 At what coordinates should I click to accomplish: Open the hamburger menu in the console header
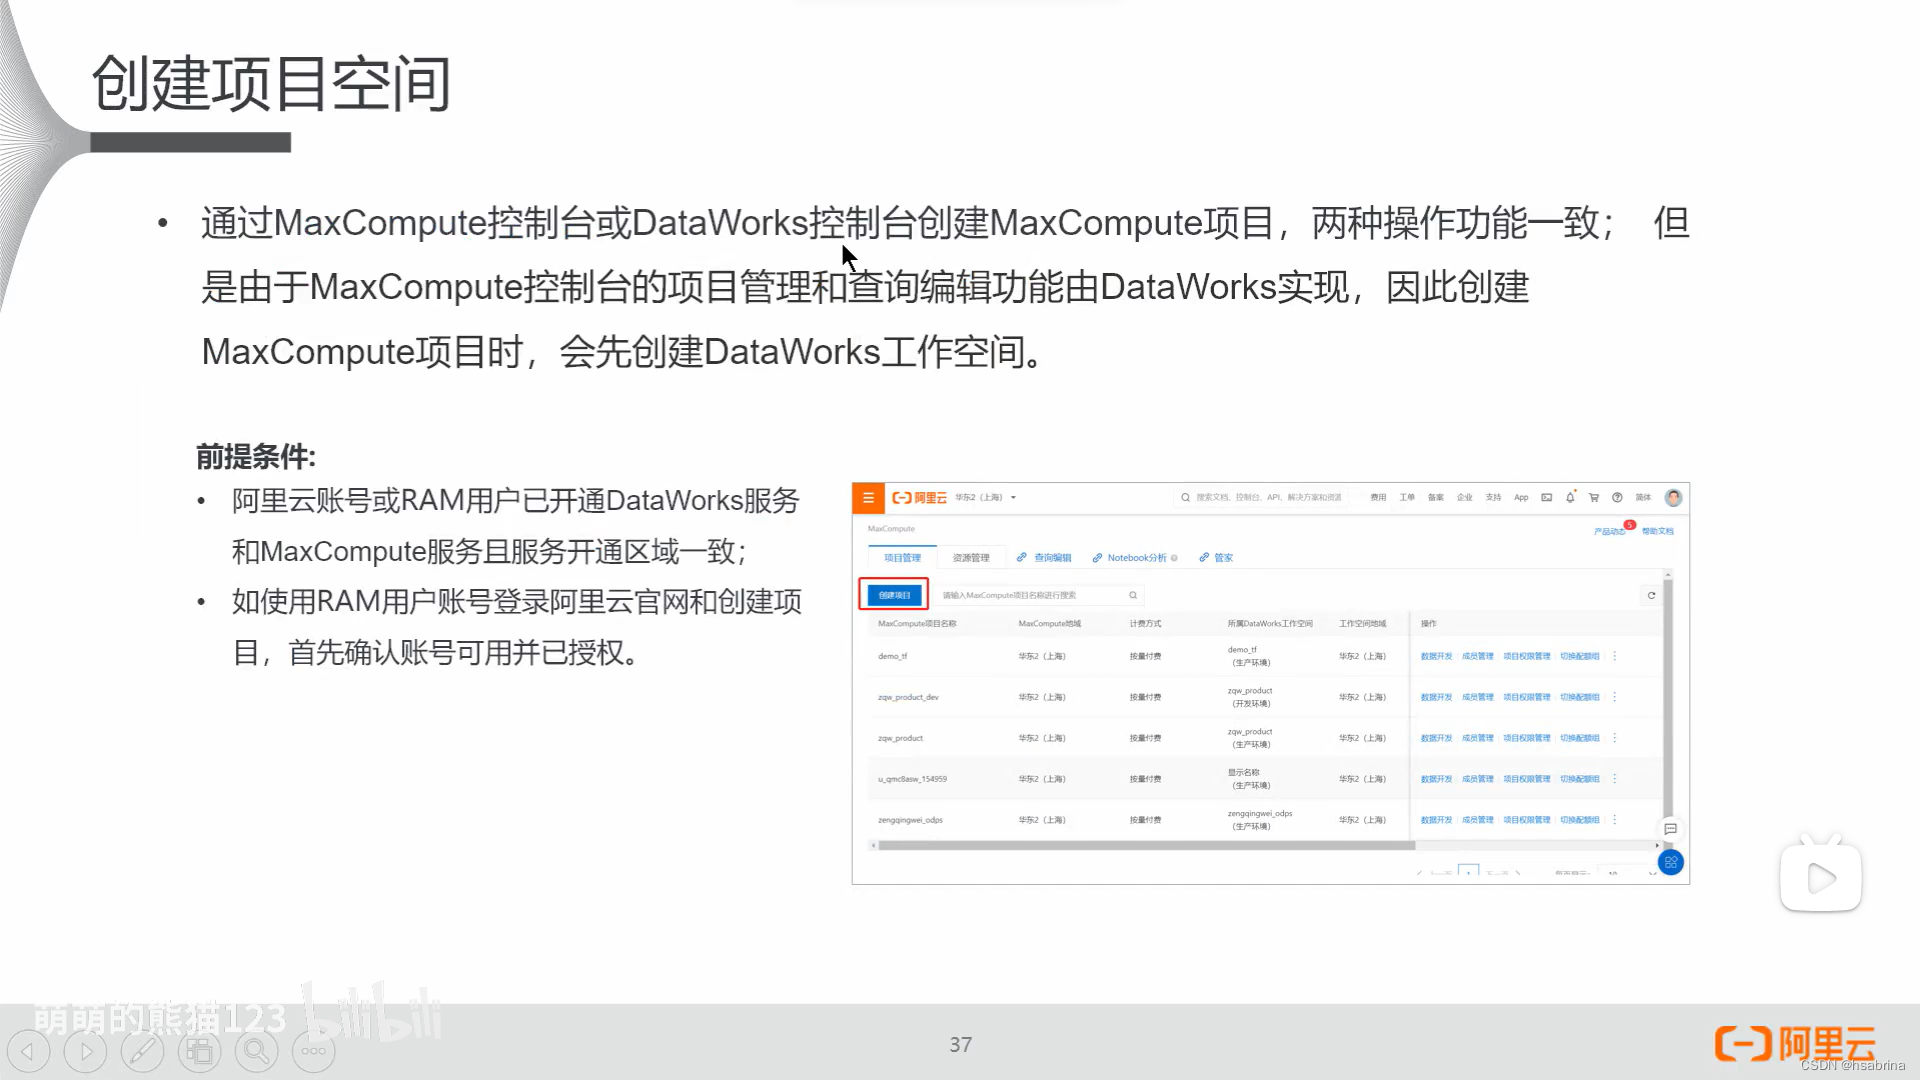[868, 498]
